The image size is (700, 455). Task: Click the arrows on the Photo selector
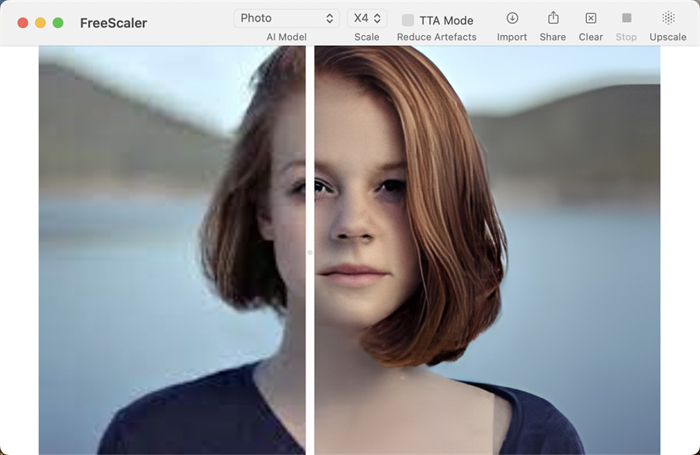tap(330, 18)
